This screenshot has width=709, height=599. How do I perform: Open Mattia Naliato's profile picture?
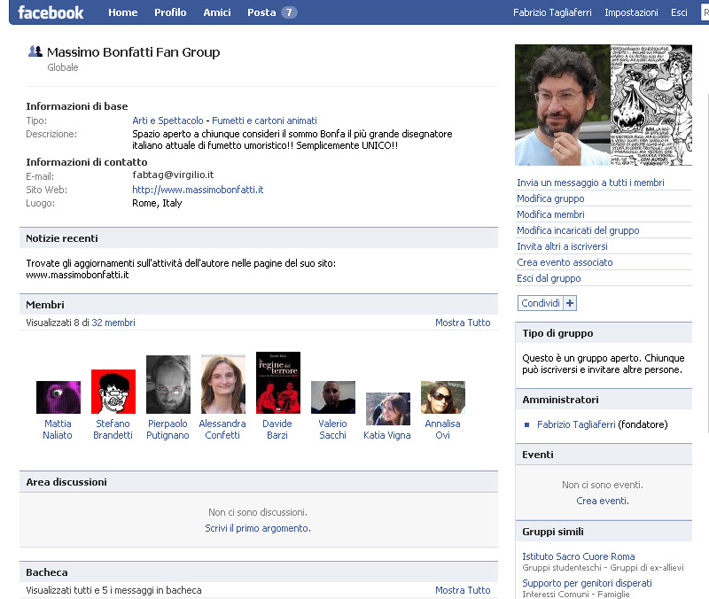coord(58,397)
